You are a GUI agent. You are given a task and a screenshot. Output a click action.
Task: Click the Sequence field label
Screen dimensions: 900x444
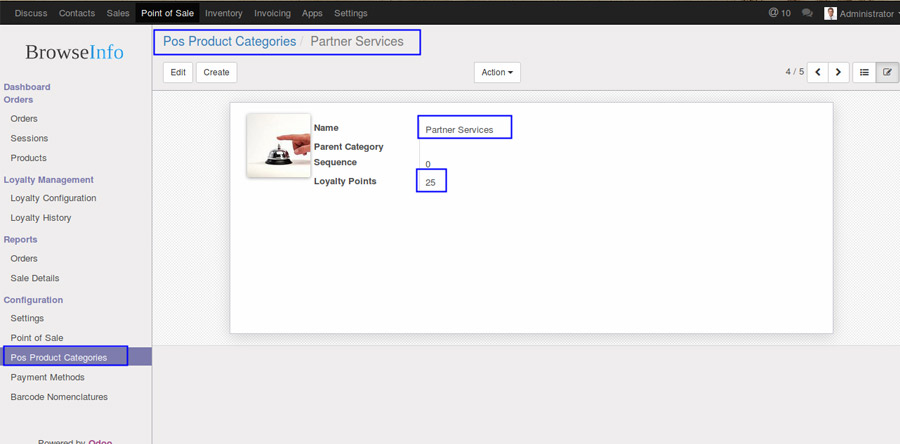tap(335, 162)
